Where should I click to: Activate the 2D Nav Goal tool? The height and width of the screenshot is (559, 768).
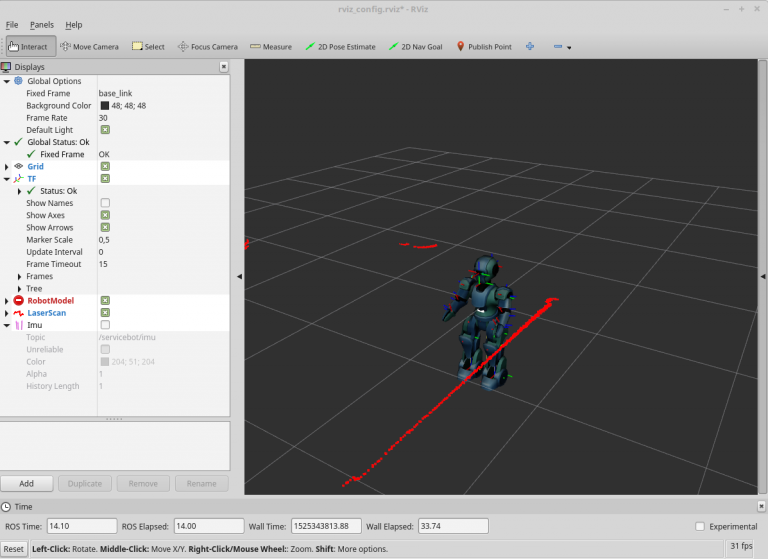click(x=415, y=46)
